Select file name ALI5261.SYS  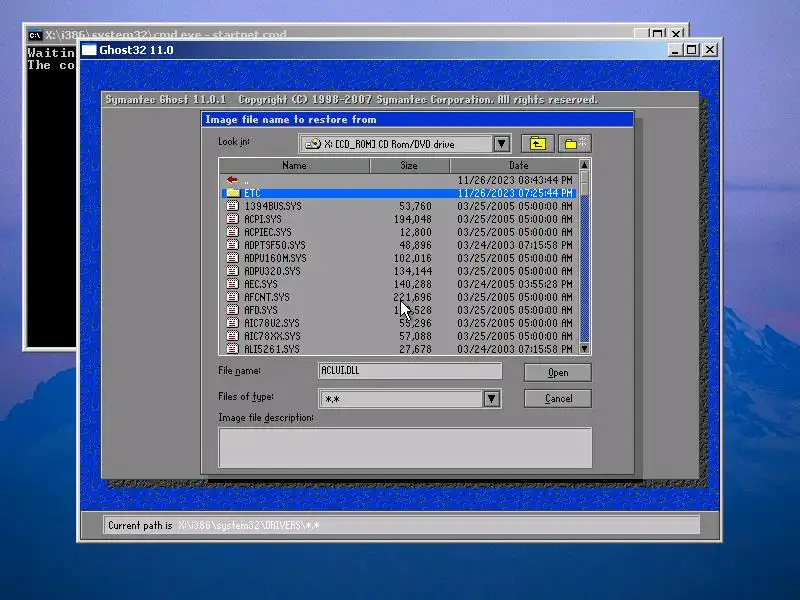(272, 349)
